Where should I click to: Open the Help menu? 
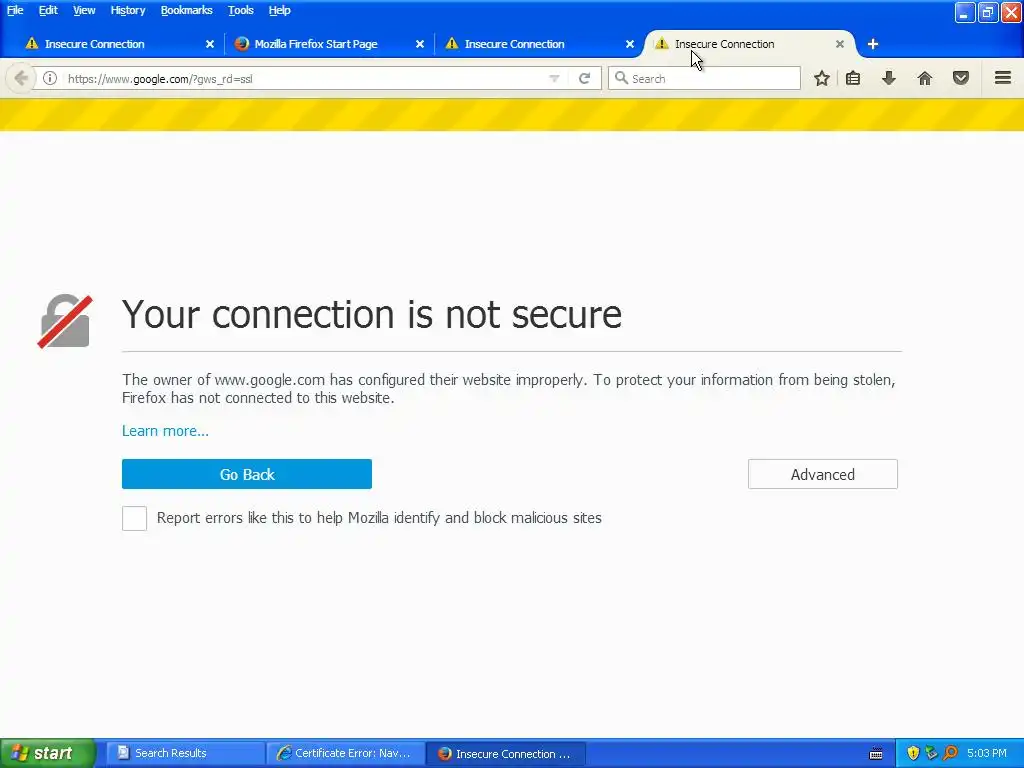pyautogui.click(x=279, y=10)
